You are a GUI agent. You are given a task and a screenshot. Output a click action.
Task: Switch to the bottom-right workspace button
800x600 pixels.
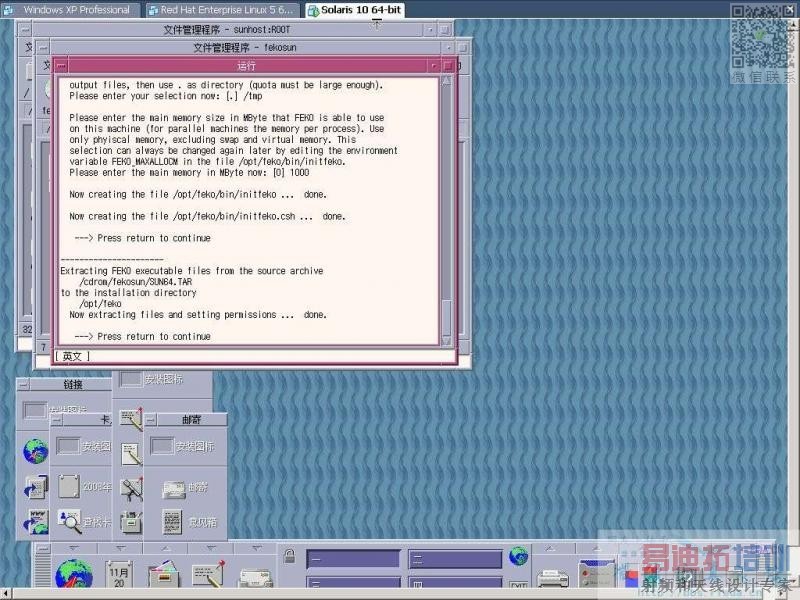point(455,583)
